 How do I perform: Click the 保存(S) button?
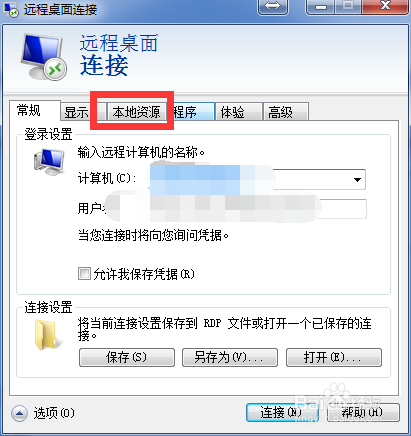coord(127,358)
